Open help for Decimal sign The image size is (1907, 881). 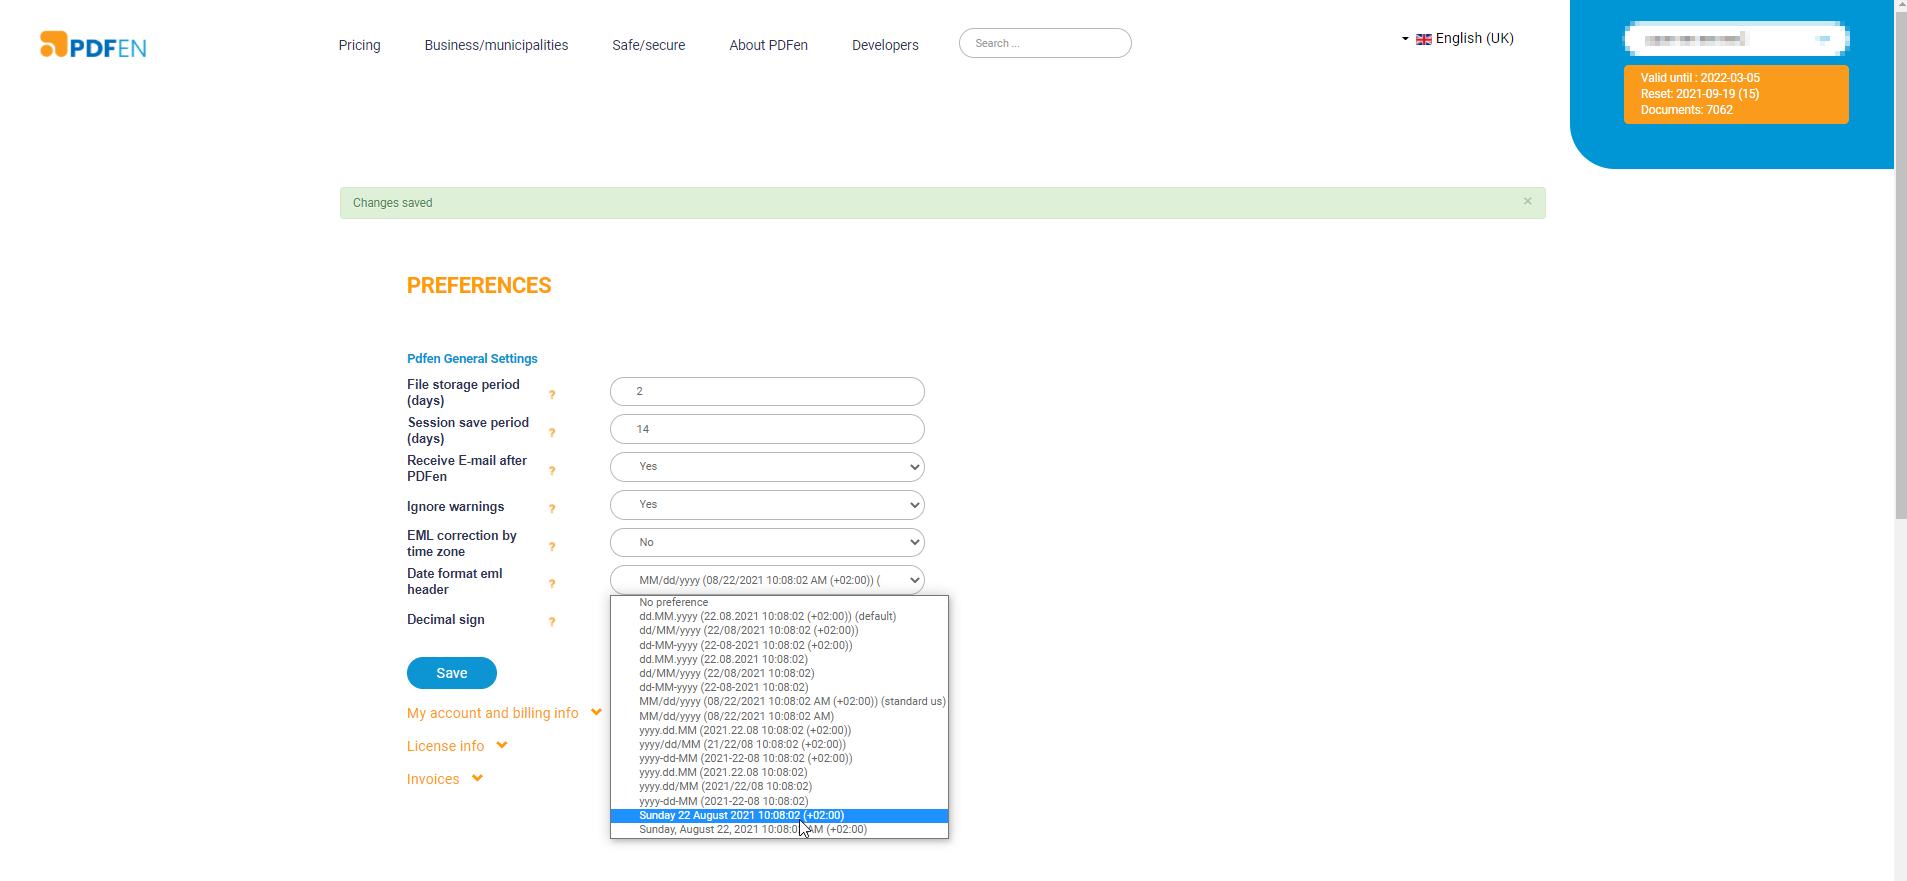coord(552,622)
